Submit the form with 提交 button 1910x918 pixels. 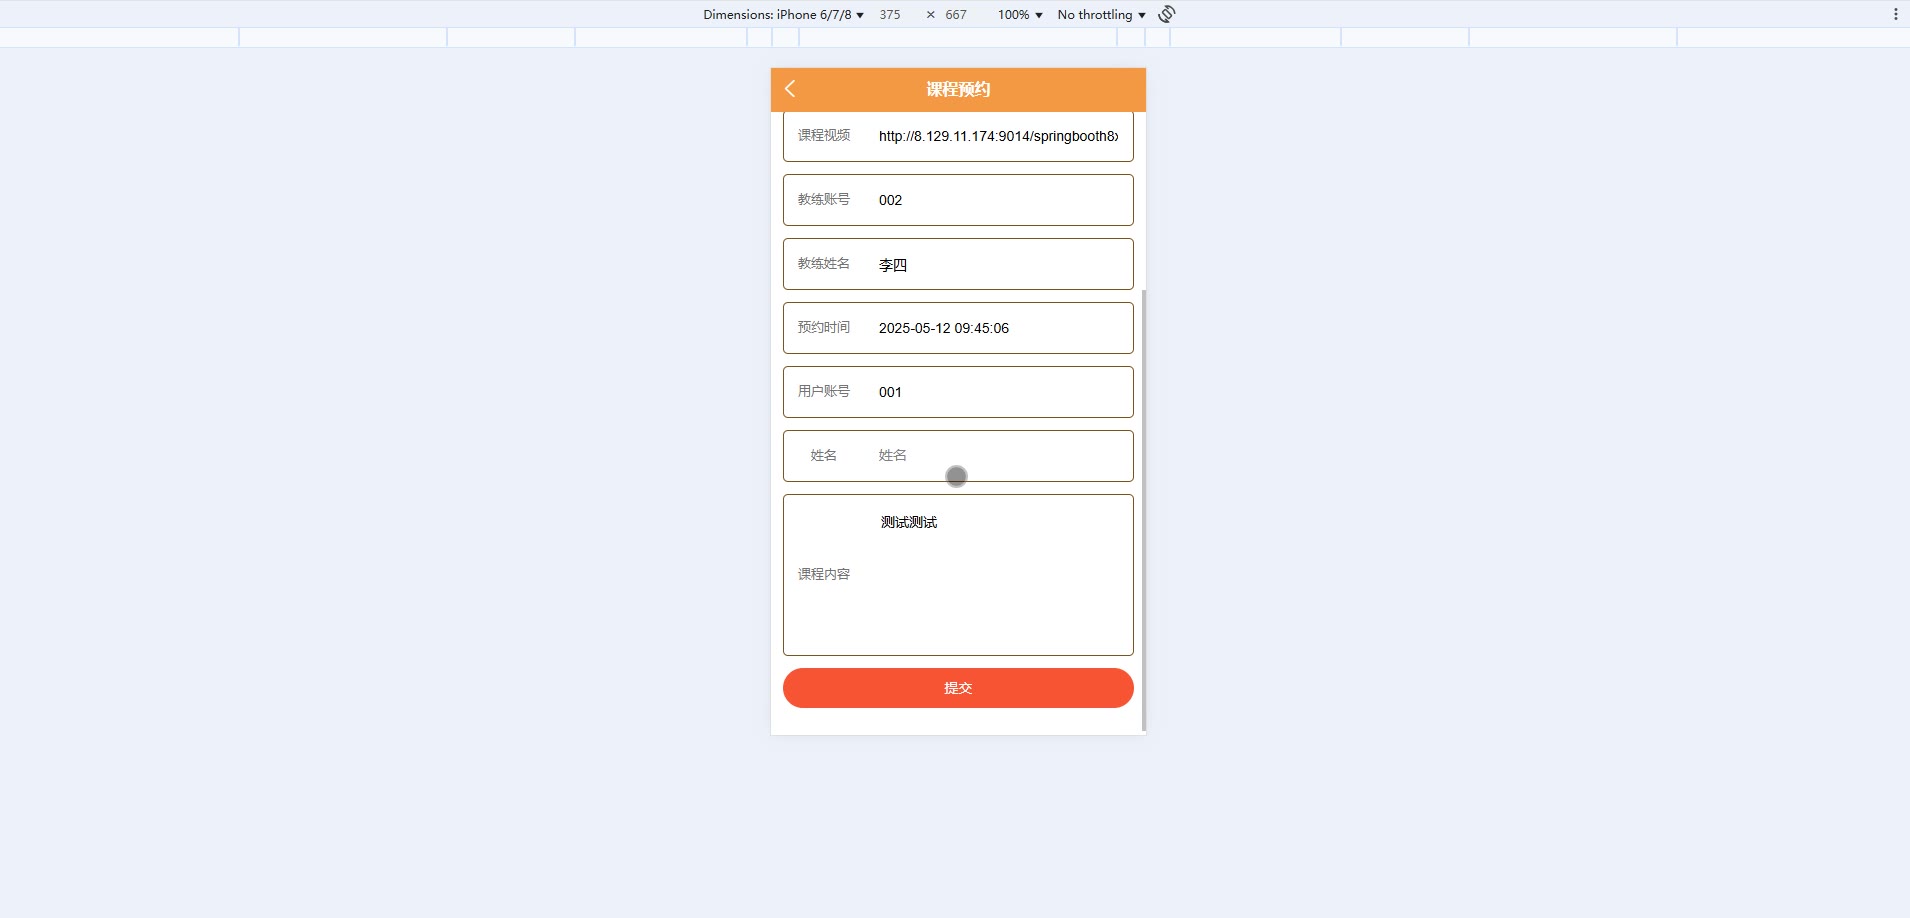tap(958, 688)
